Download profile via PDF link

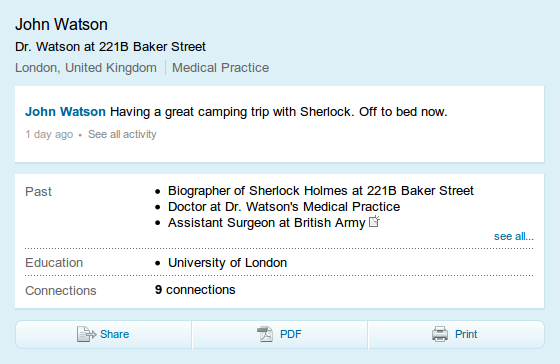[291, 334]
